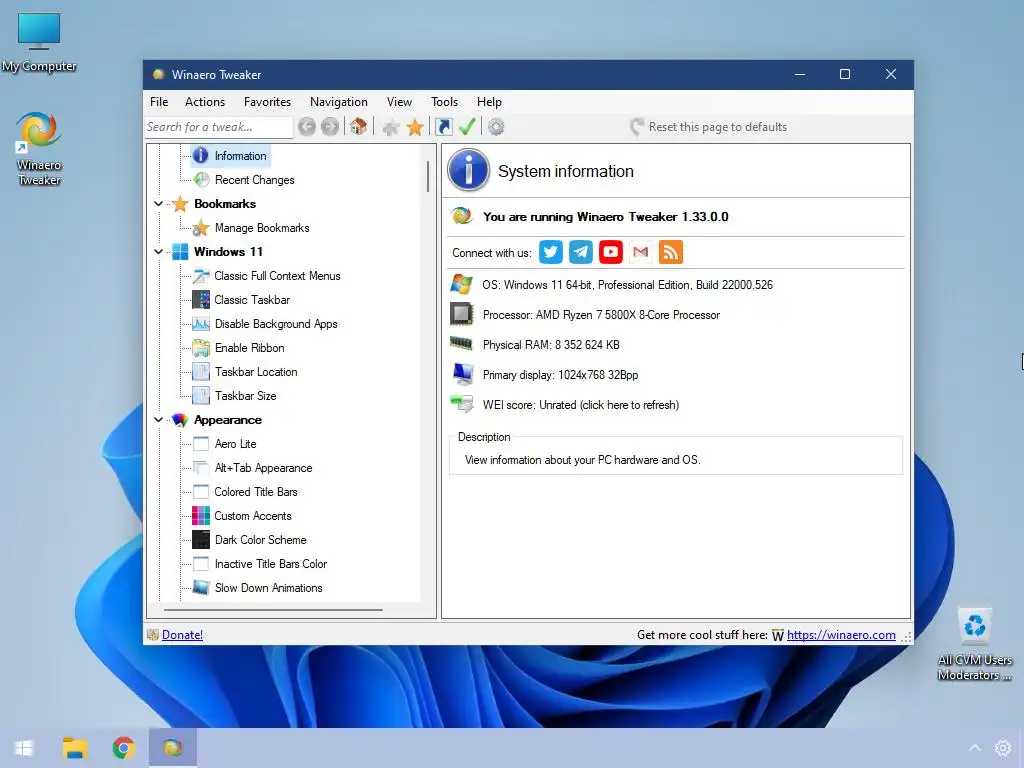
Task: Select Information in the tree
Action: (x=230, y=155)
